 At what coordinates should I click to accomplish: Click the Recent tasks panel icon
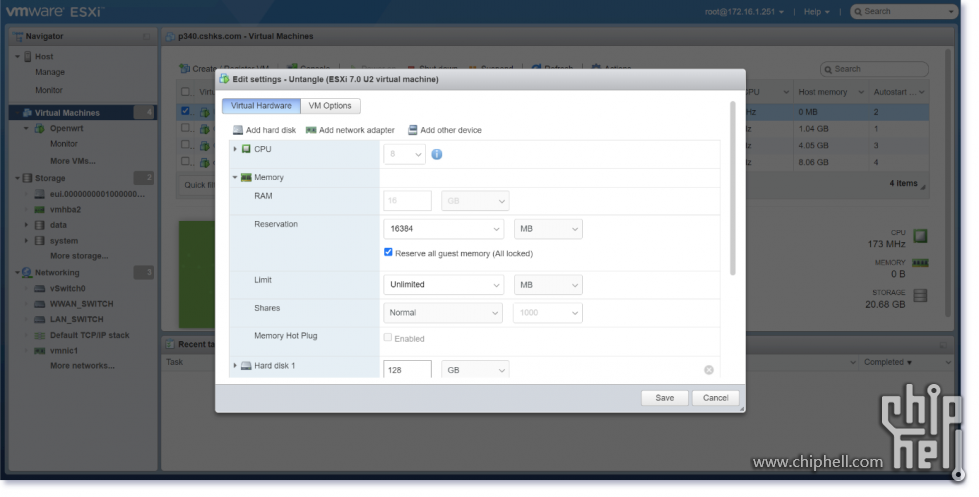click(170, 344)
